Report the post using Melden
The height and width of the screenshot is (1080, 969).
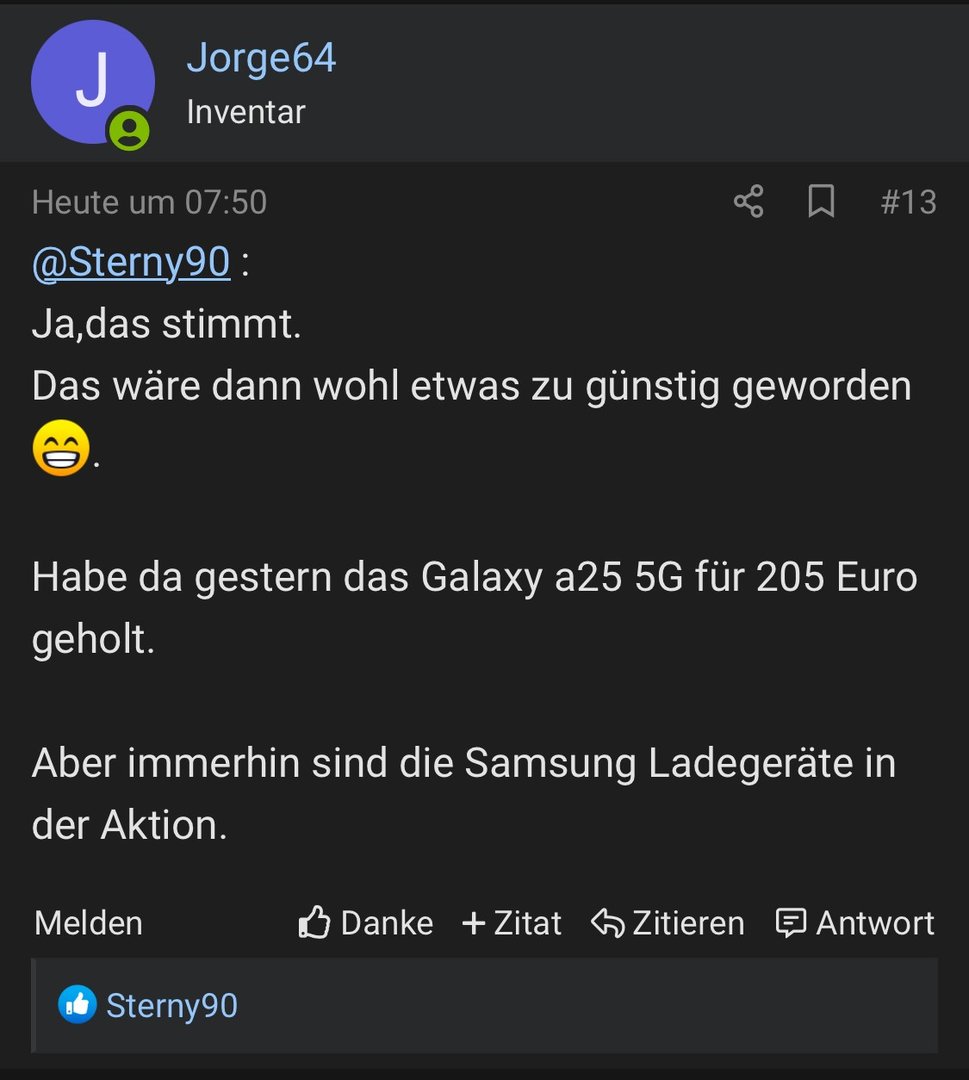point(88,923)
